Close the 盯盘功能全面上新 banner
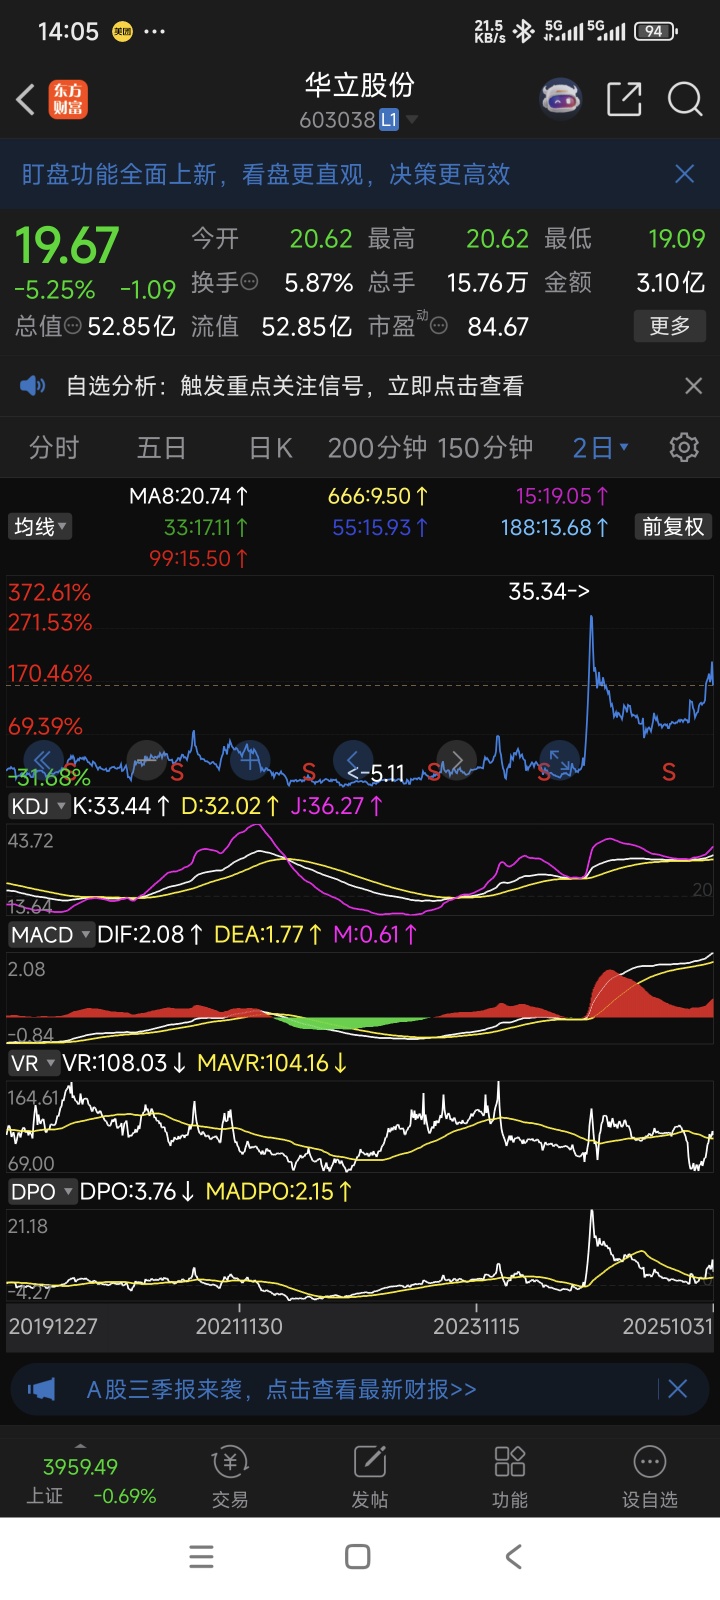This screenshot has height=1600, width=720. [685, 174]
